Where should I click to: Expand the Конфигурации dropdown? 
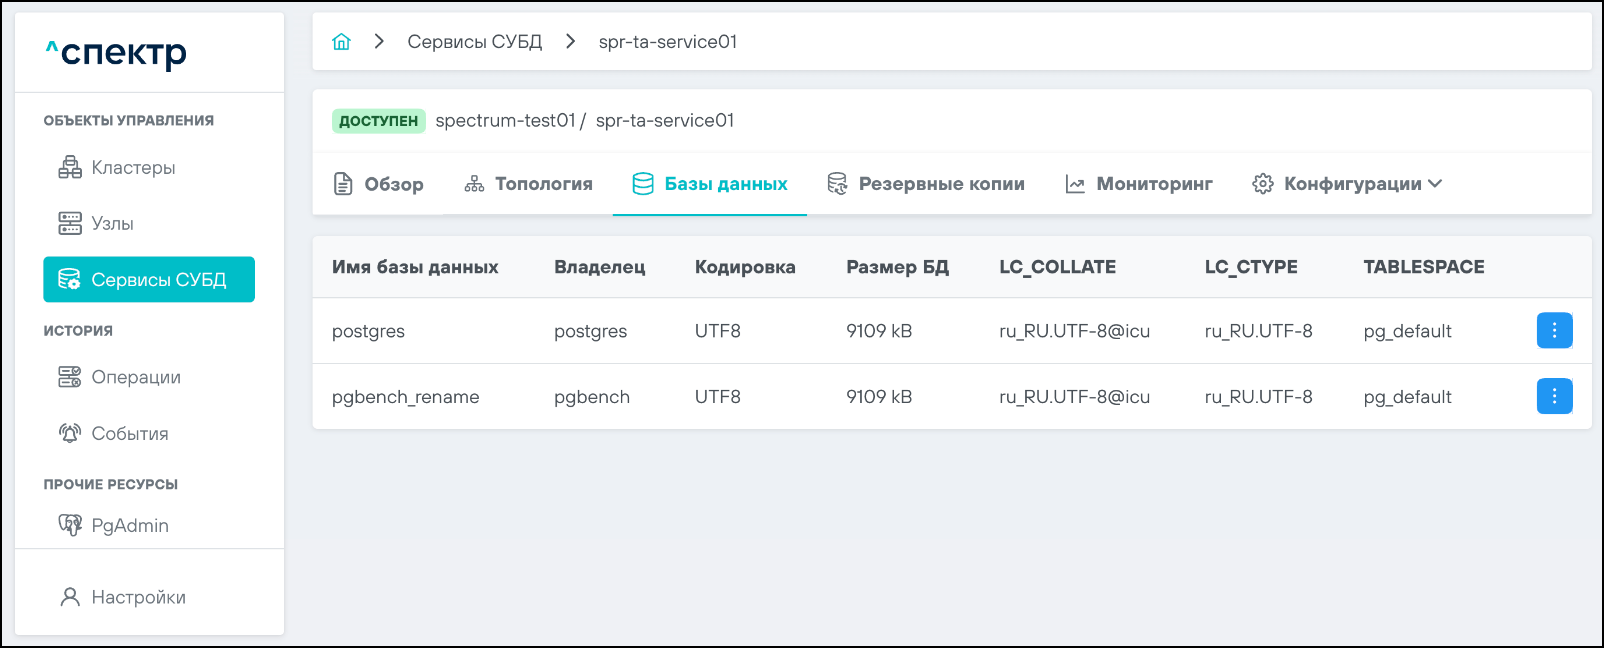[1347, 184]
